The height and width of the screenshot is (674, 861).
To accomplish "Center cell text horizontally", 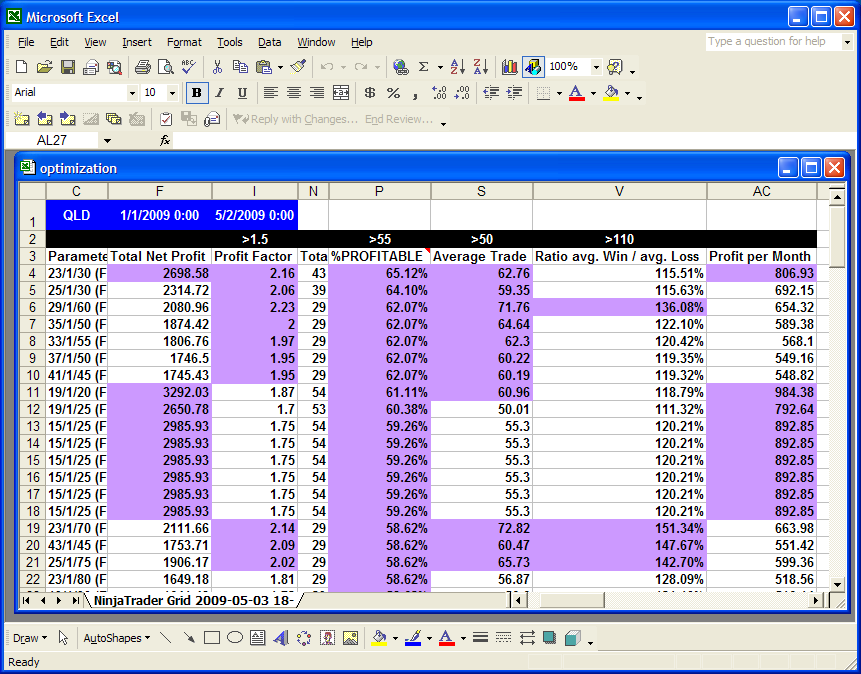I will [x=294, y=93].
